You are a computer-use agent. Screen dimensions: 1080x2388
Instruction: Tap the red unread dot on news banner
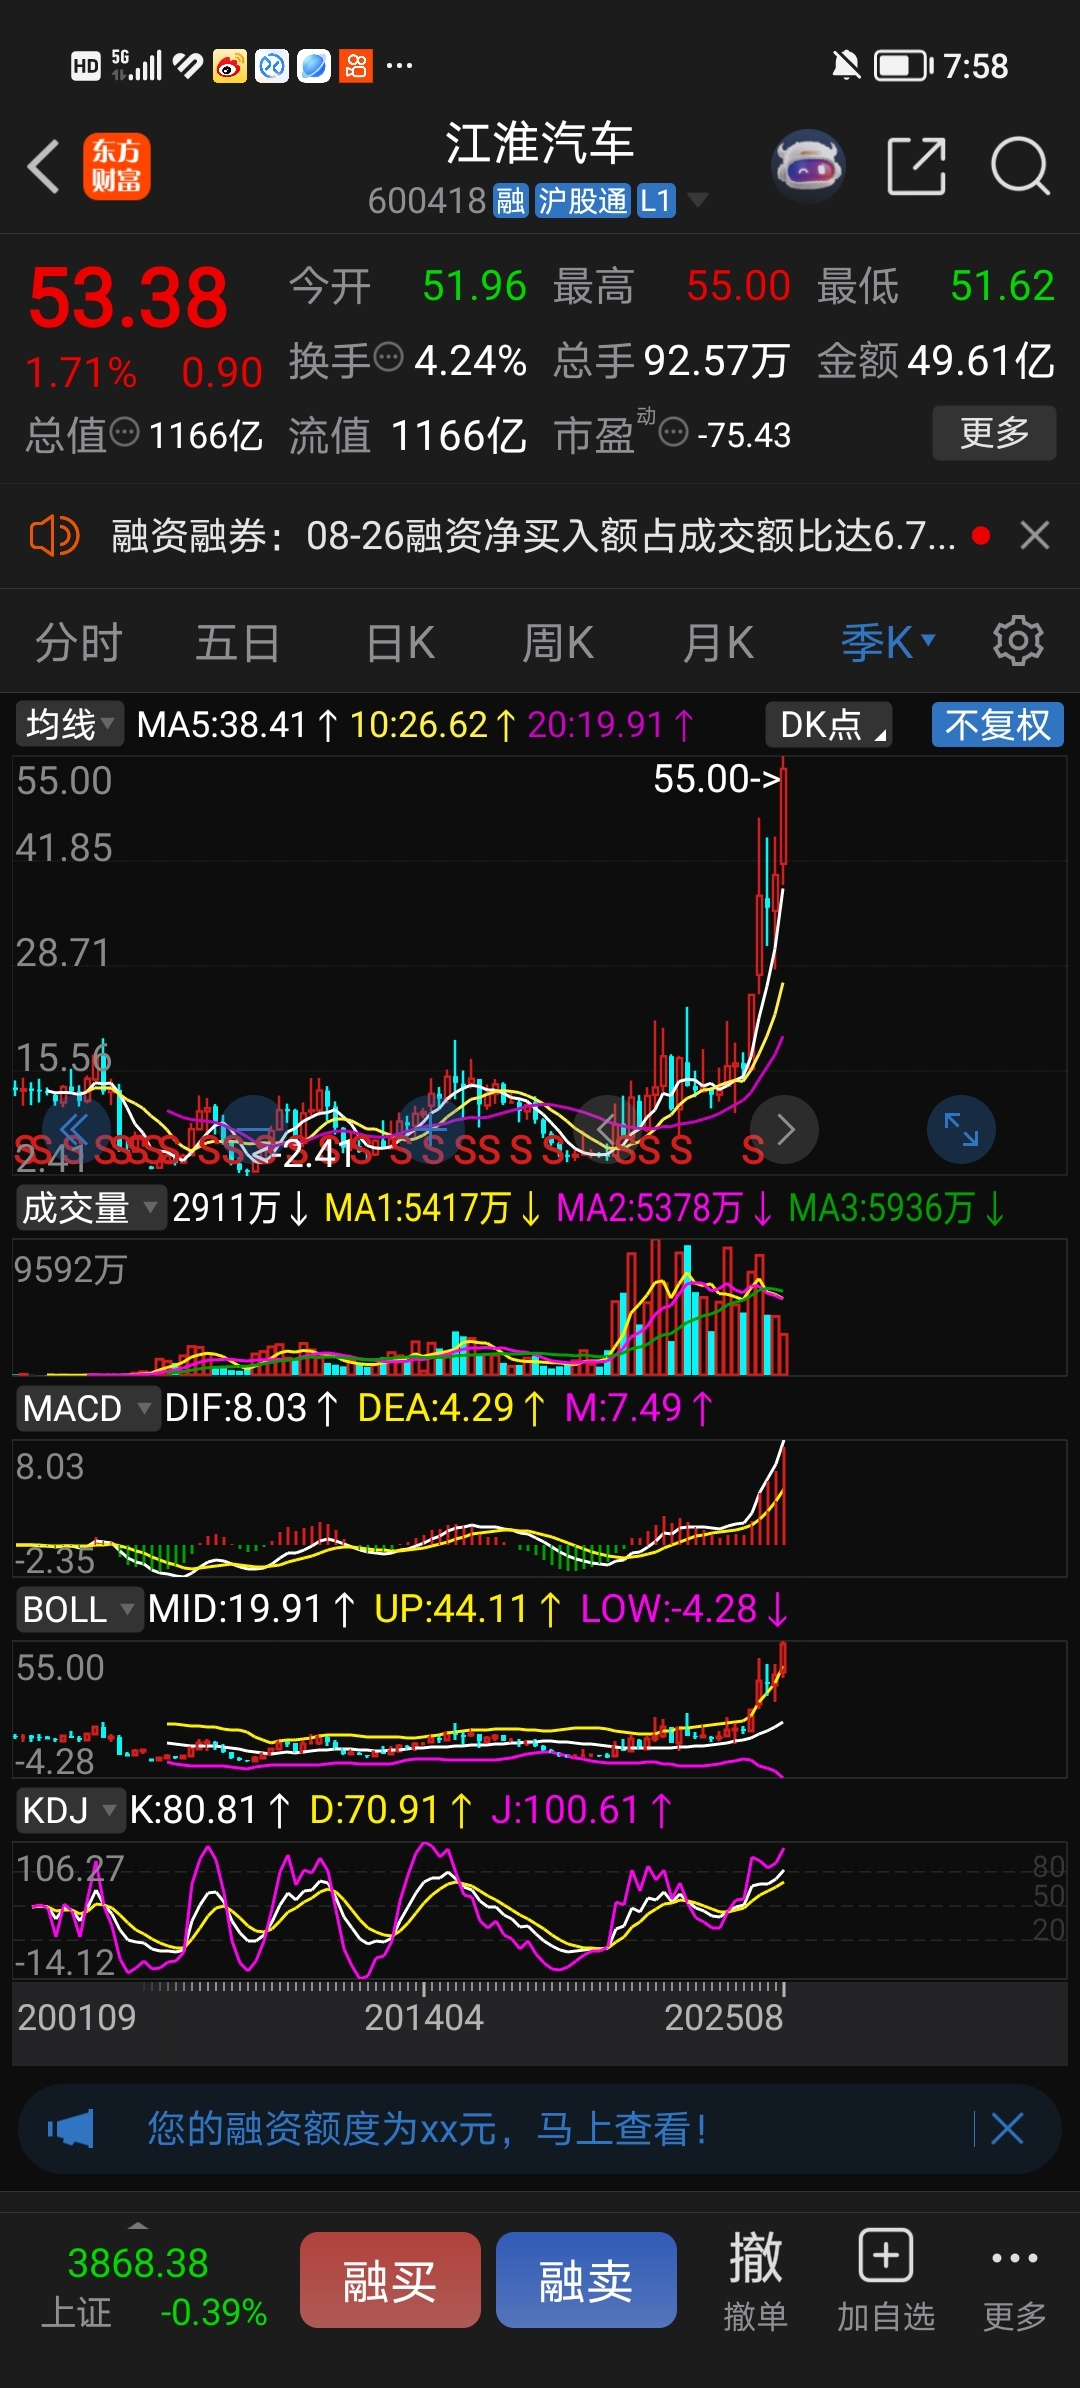coord(981,536)
